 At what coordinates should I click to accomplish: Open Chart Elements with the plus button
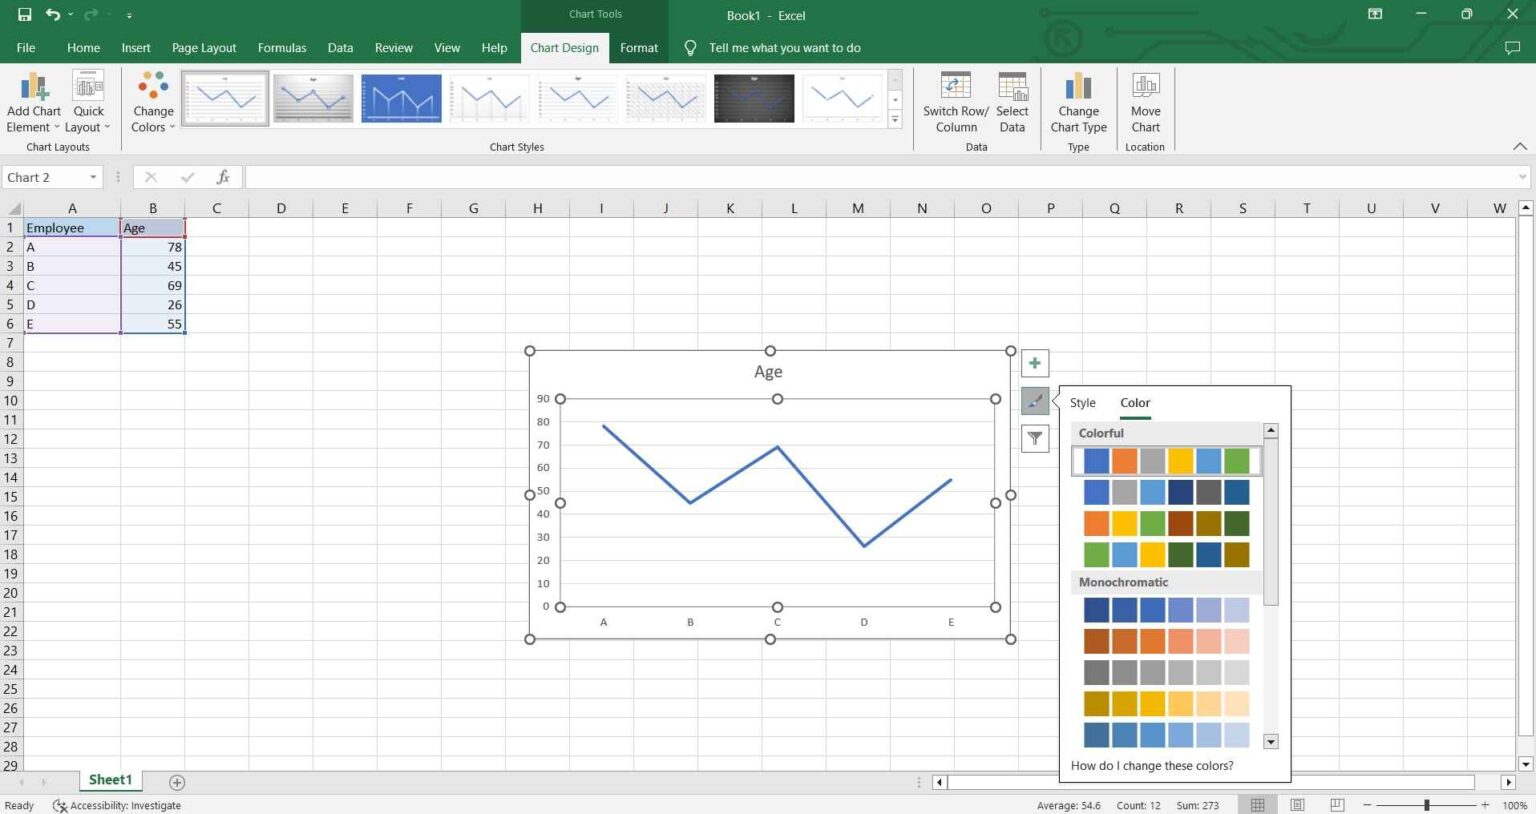(1034, 363)
